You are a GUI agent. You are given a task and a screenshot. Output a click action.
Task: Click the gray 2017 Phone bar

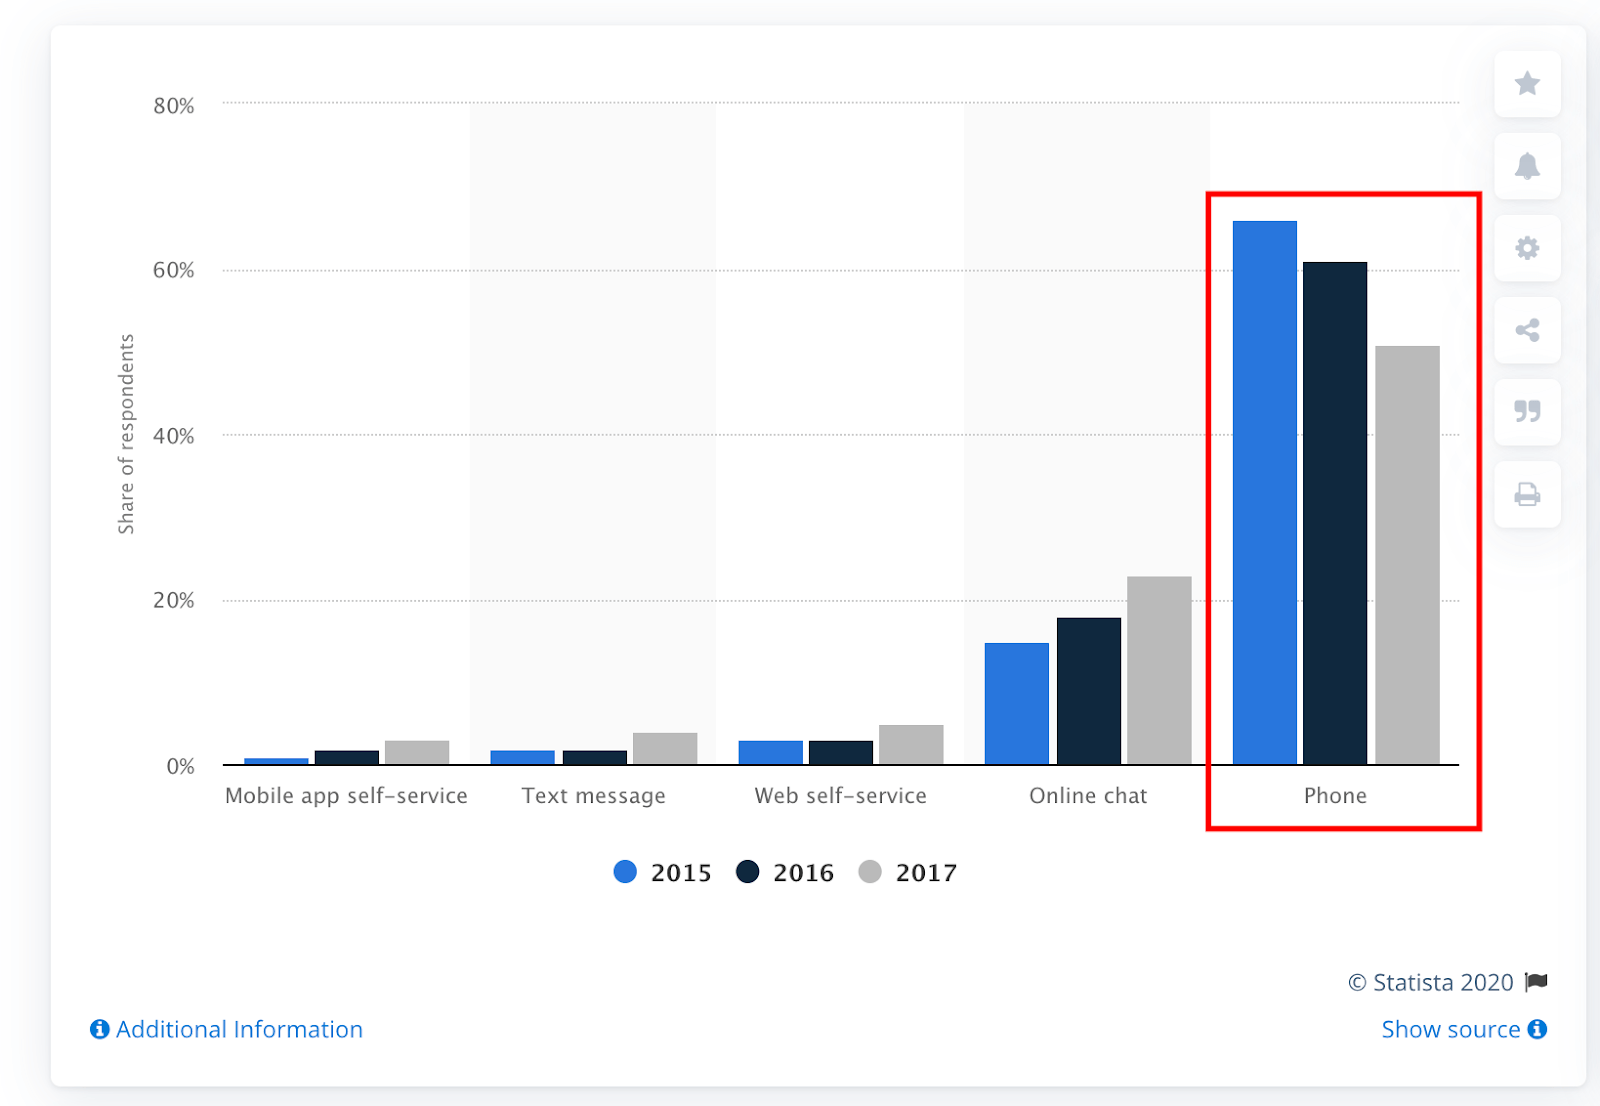pos(1407,555)
